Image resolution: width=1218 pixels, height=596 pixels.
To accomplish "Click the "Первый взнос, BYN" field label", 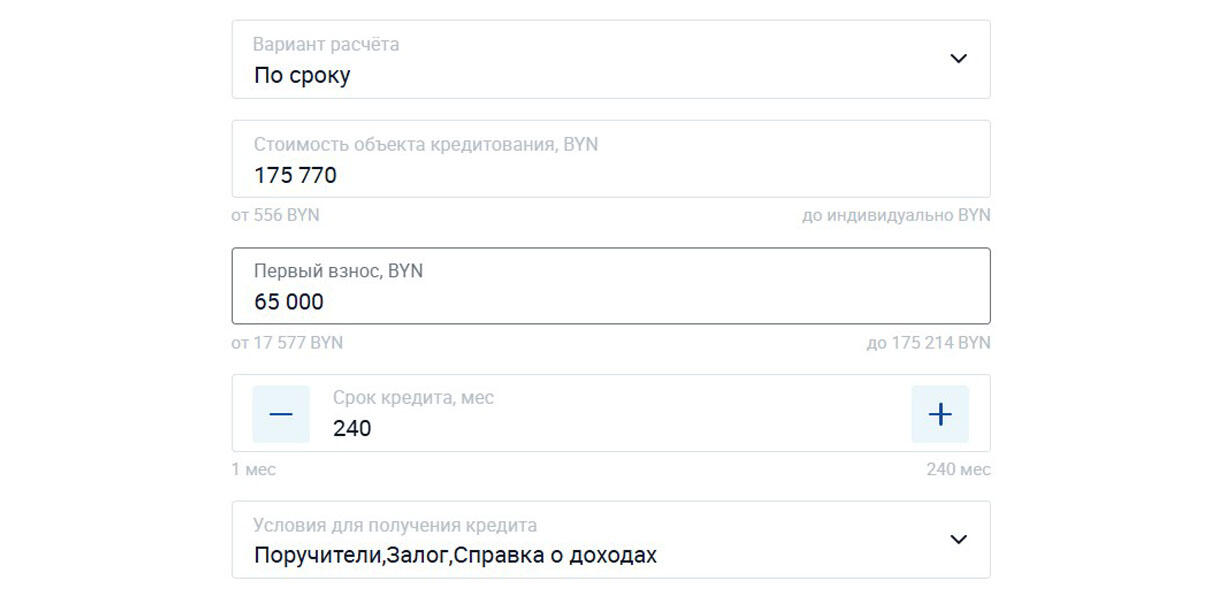I will coord(338,271).
